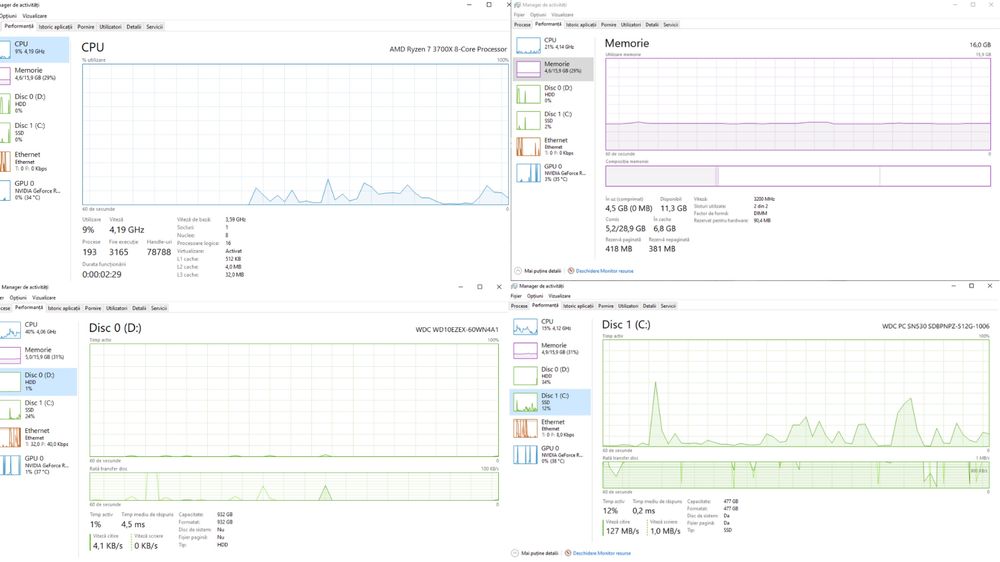1000x562 pixels.
Task: Choose CPU entry in Disc 0 (D:) window sidebar
Action: click(x=38, y=329)
